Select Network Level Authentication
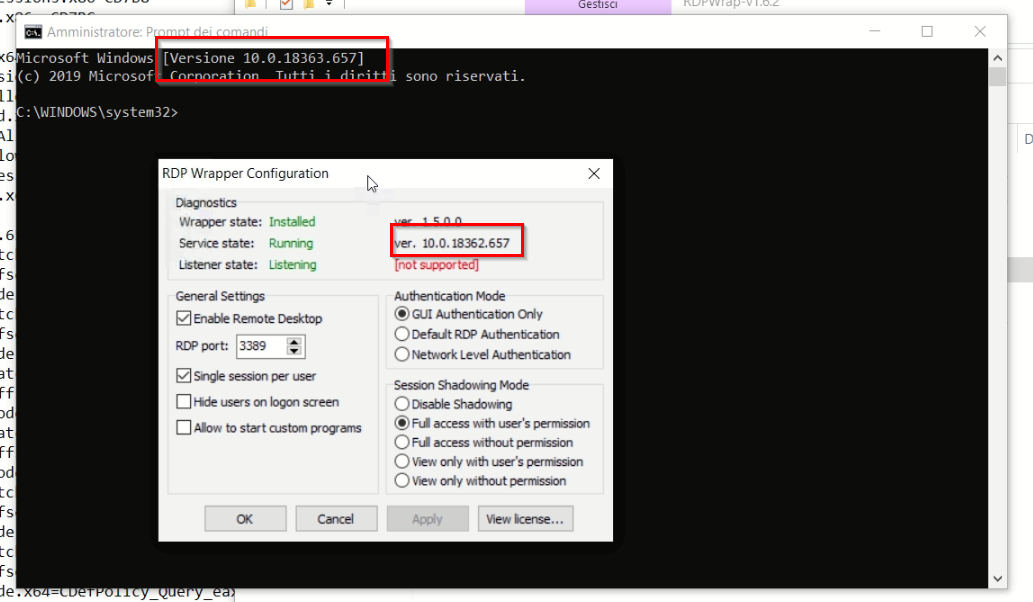The height and width of the screenshot is (602, 1033). [x=401, y=354]
